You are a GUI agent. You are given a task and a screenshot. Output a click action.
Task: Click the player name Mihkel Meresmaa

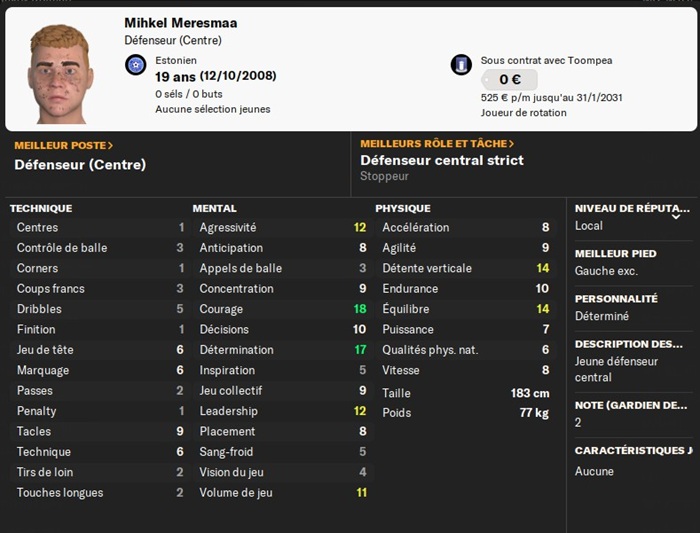click(x=181, y=23)
